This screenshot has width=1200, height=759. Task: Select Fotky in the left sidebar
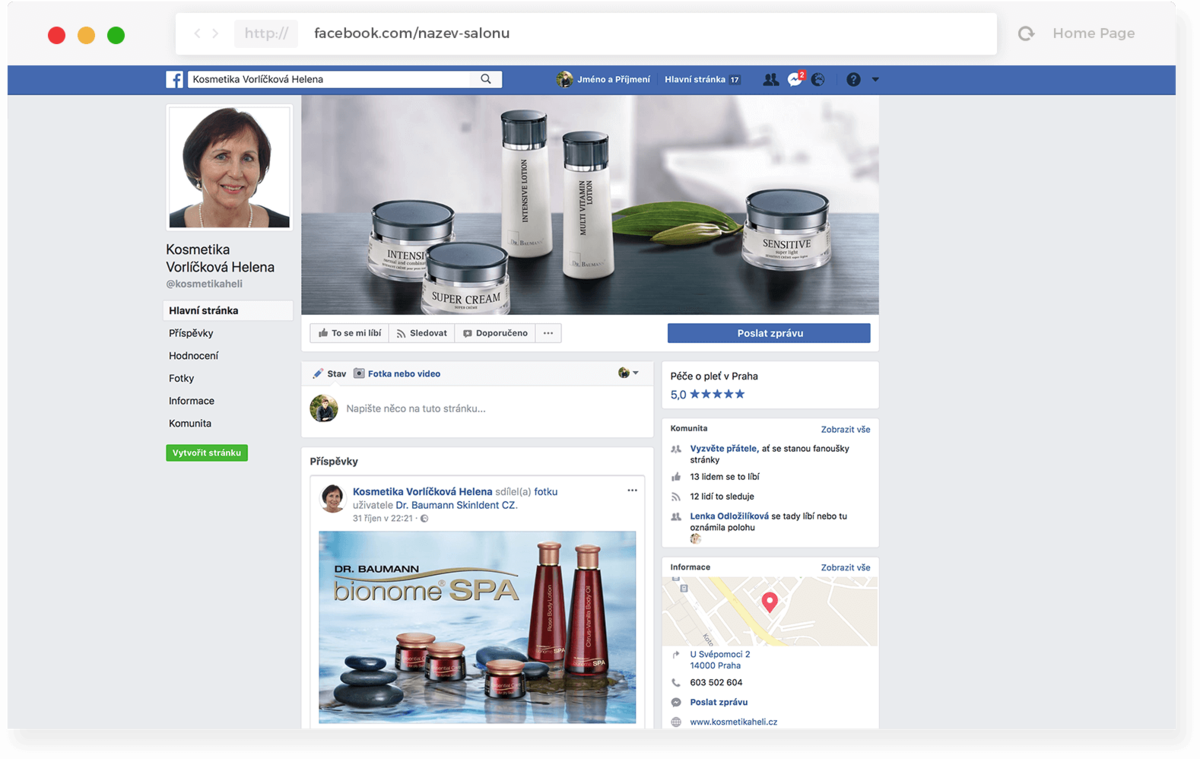182,378
